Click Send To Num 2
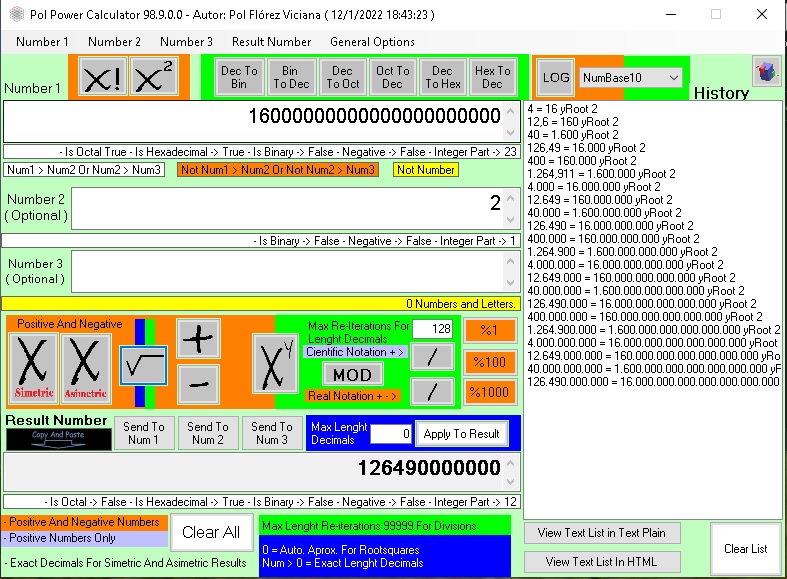The width and height of the screenshot is (787, 579). coord(208,433)
